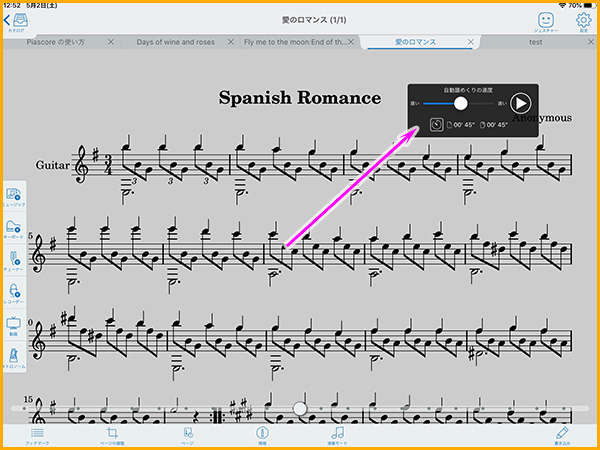Image resolution: width=600 pixels, height=450 pixels.
Task: Open the gesture (ジェスチャー) face icon
Action: 546,22
